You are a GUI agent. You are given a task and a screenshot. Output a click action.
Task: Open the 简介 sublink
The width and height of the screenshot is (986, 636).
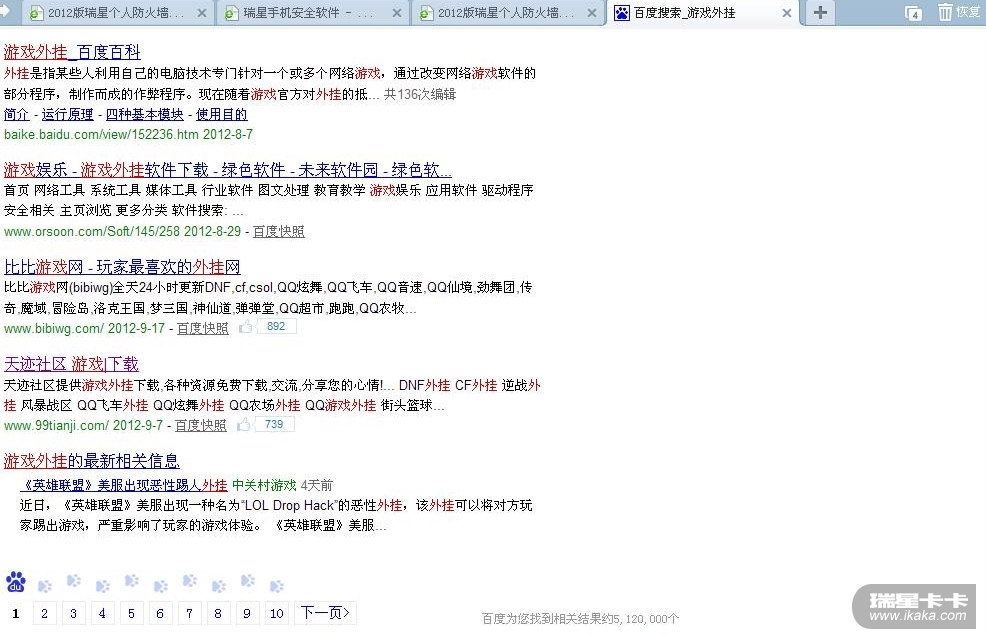click(x=16, y=114)
